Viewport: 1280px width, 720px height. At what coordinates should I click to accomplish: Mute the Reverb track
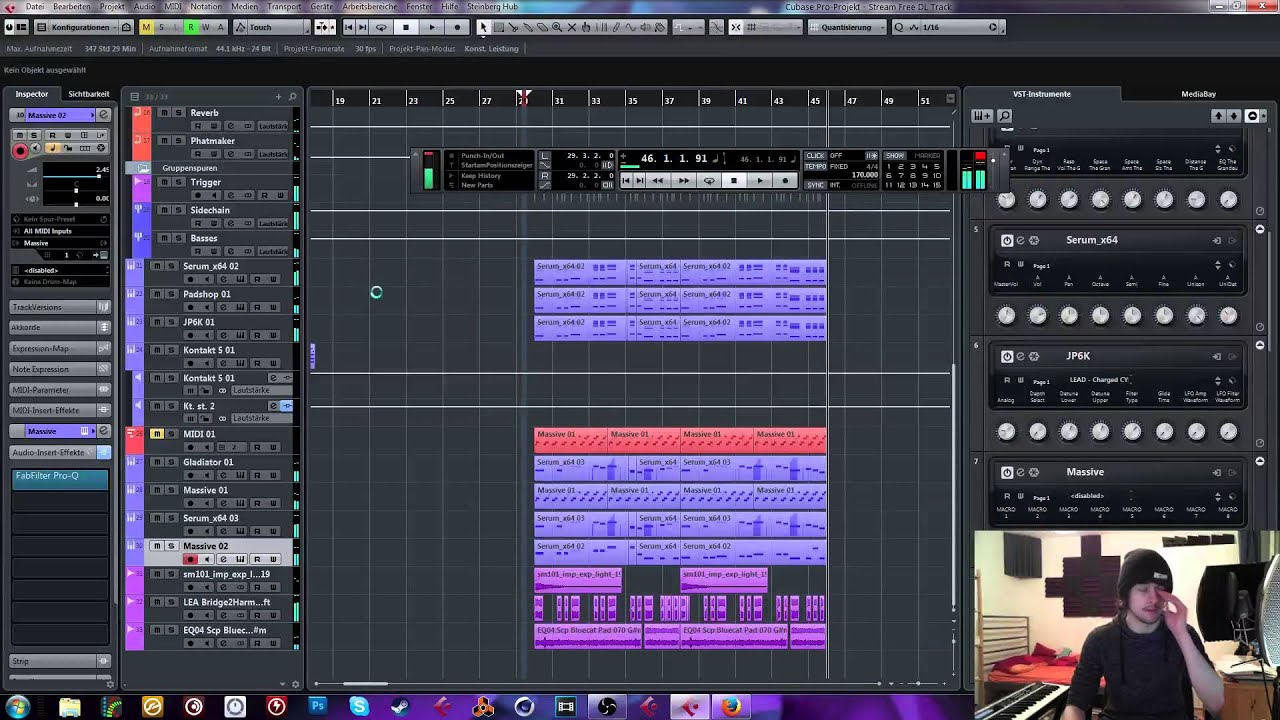tap(164, 113)
